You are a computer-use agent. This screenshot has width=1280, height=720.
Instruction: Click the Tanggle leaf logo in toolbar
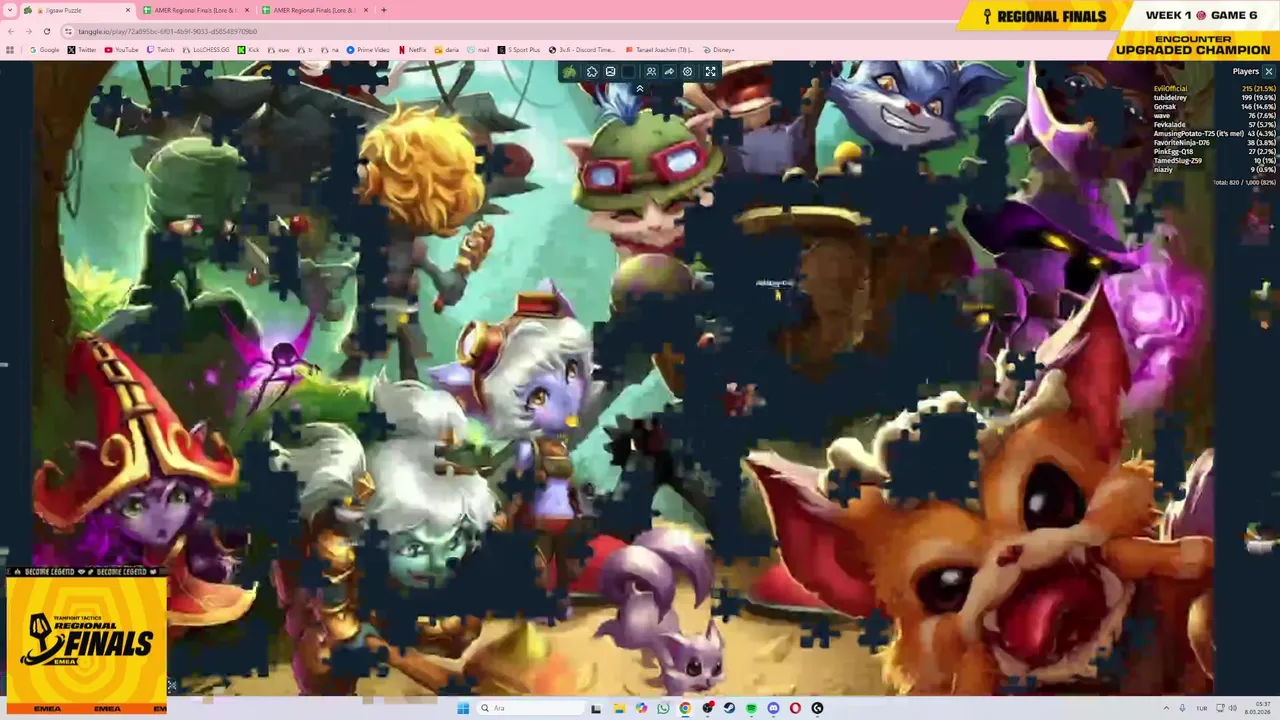coord(570,72)
